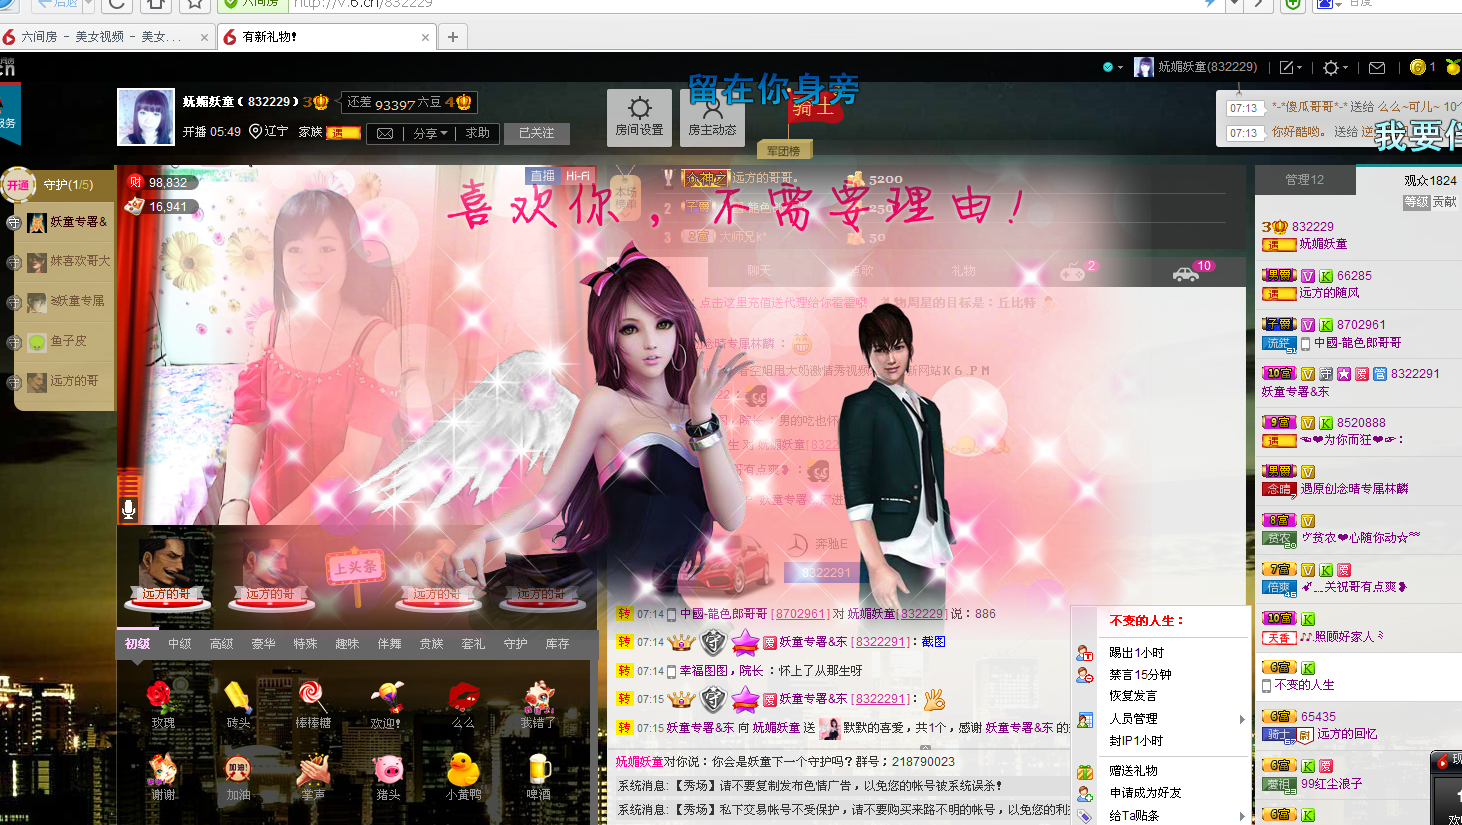1462x825 pixels.
Task: Toggle the 直播 stream mode
Action: point(542,175)
